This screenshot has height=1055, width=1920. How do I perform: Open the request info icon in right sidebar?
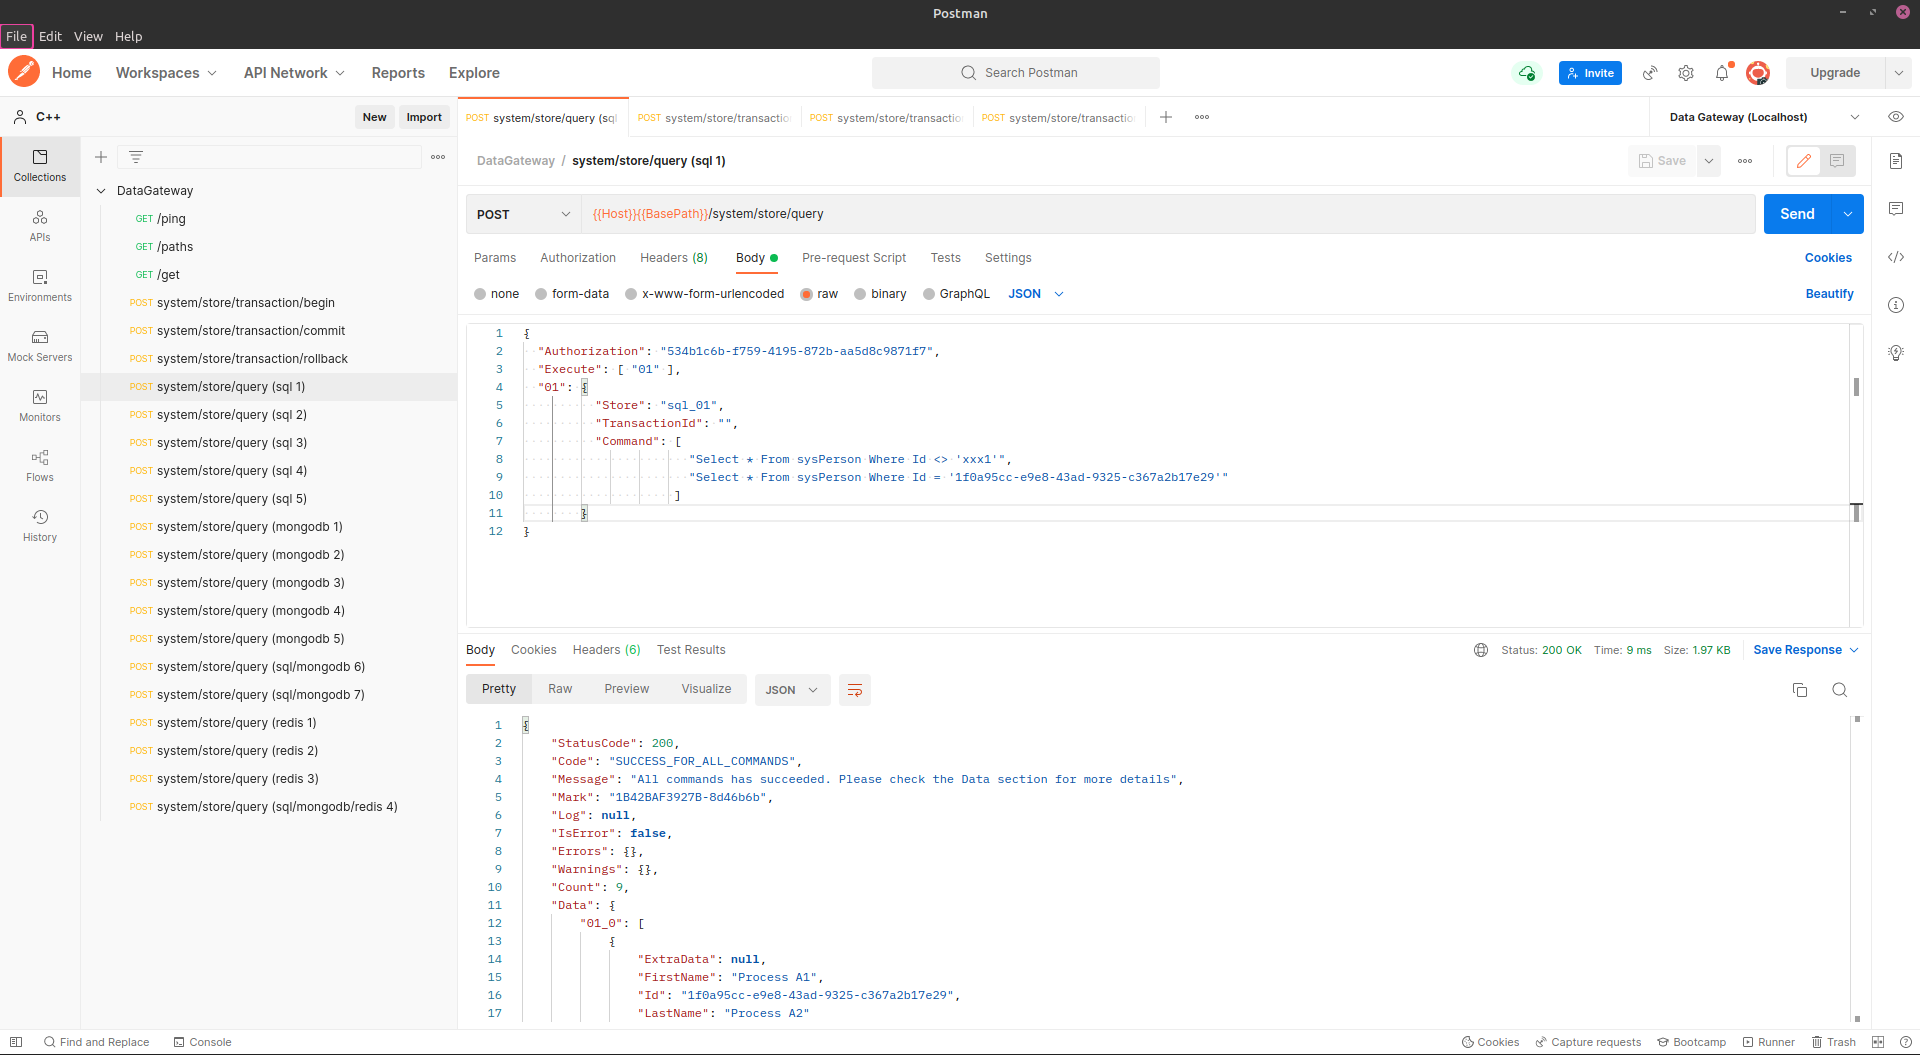pyautogui.click(x=1896, y=305)
